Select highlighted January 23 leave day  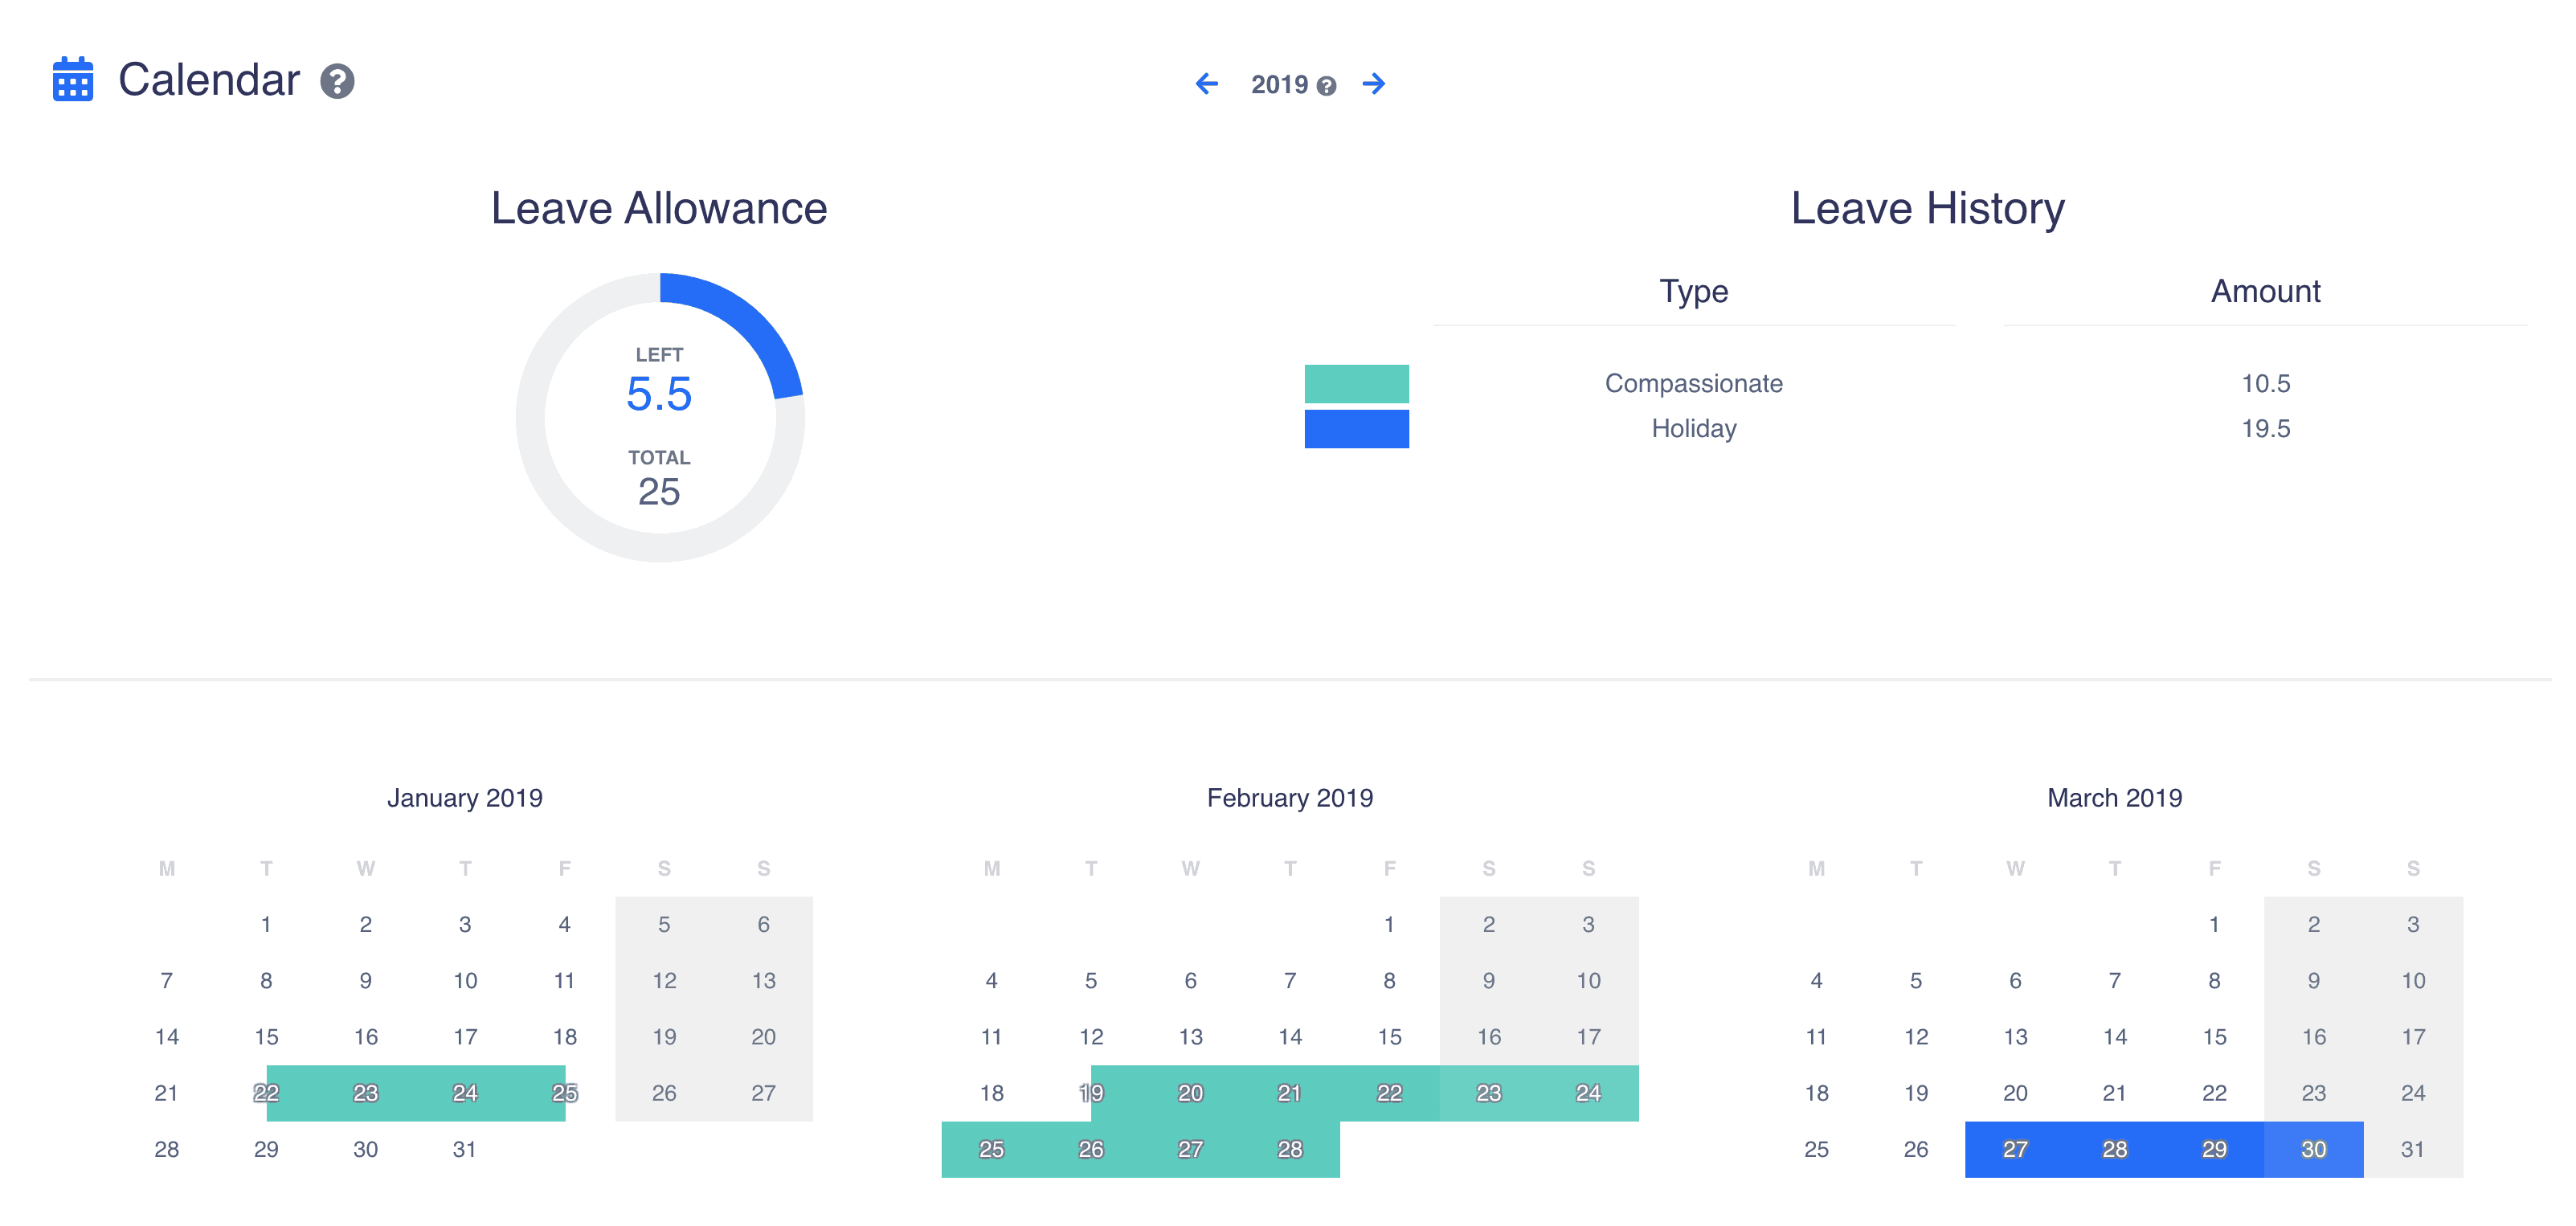366,1093
